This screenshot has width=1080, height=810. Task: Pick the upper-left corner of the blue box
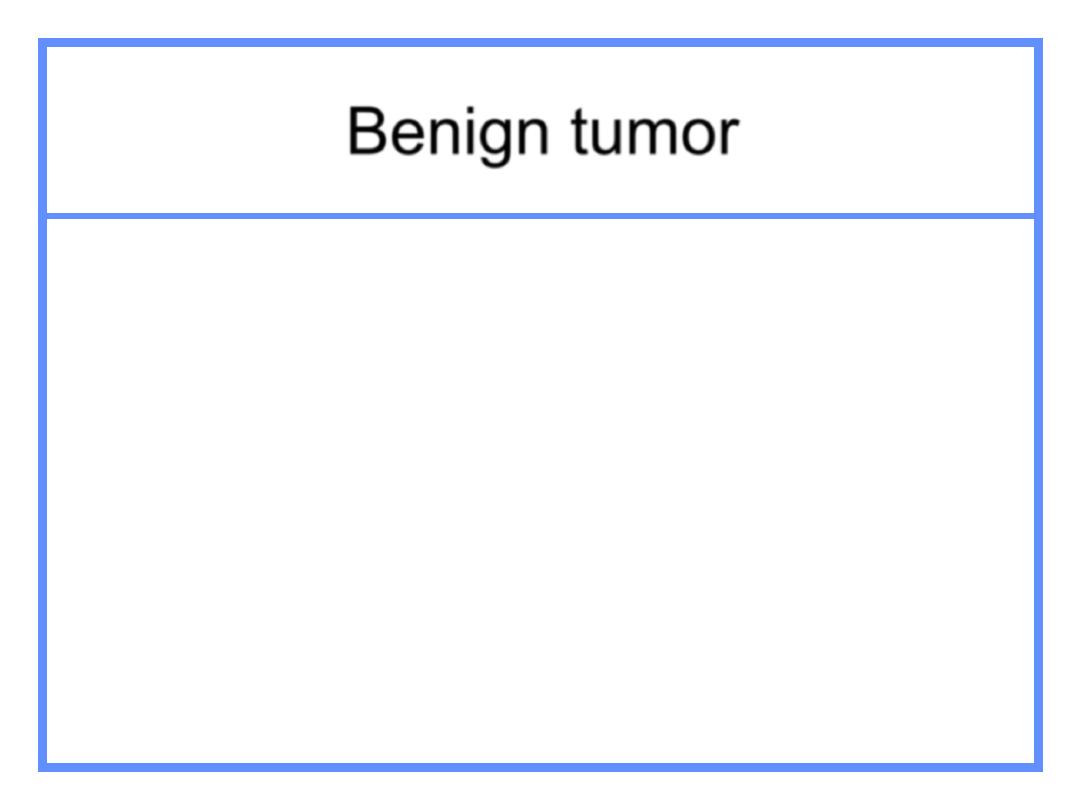[43, 43]
